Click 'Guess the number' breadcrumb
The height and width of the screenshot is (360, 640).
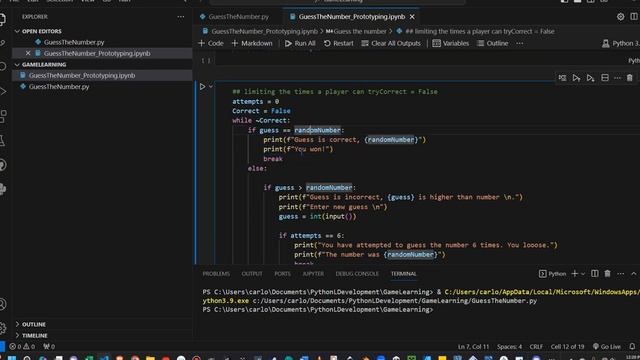(360, 31)
